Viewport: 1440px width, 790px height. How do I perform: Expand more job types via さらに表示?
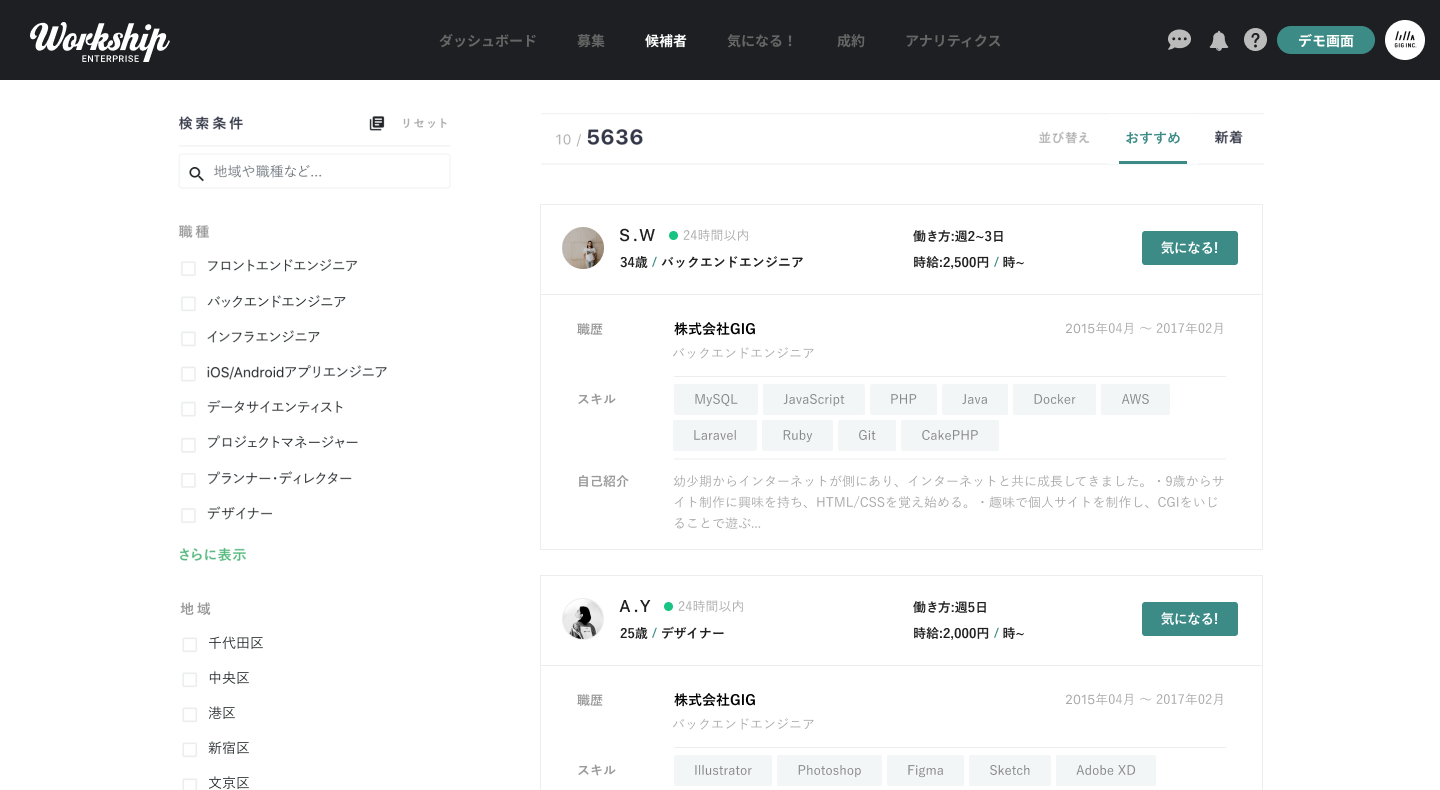click(212, 554)
